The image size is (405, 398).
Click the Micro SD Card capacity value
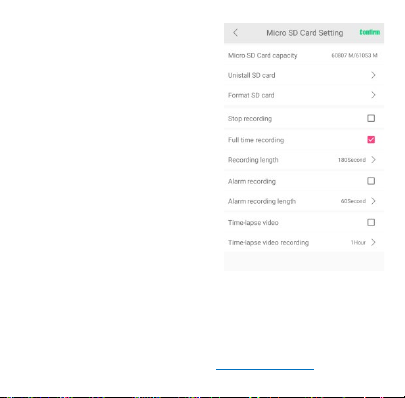click(354, 56)
